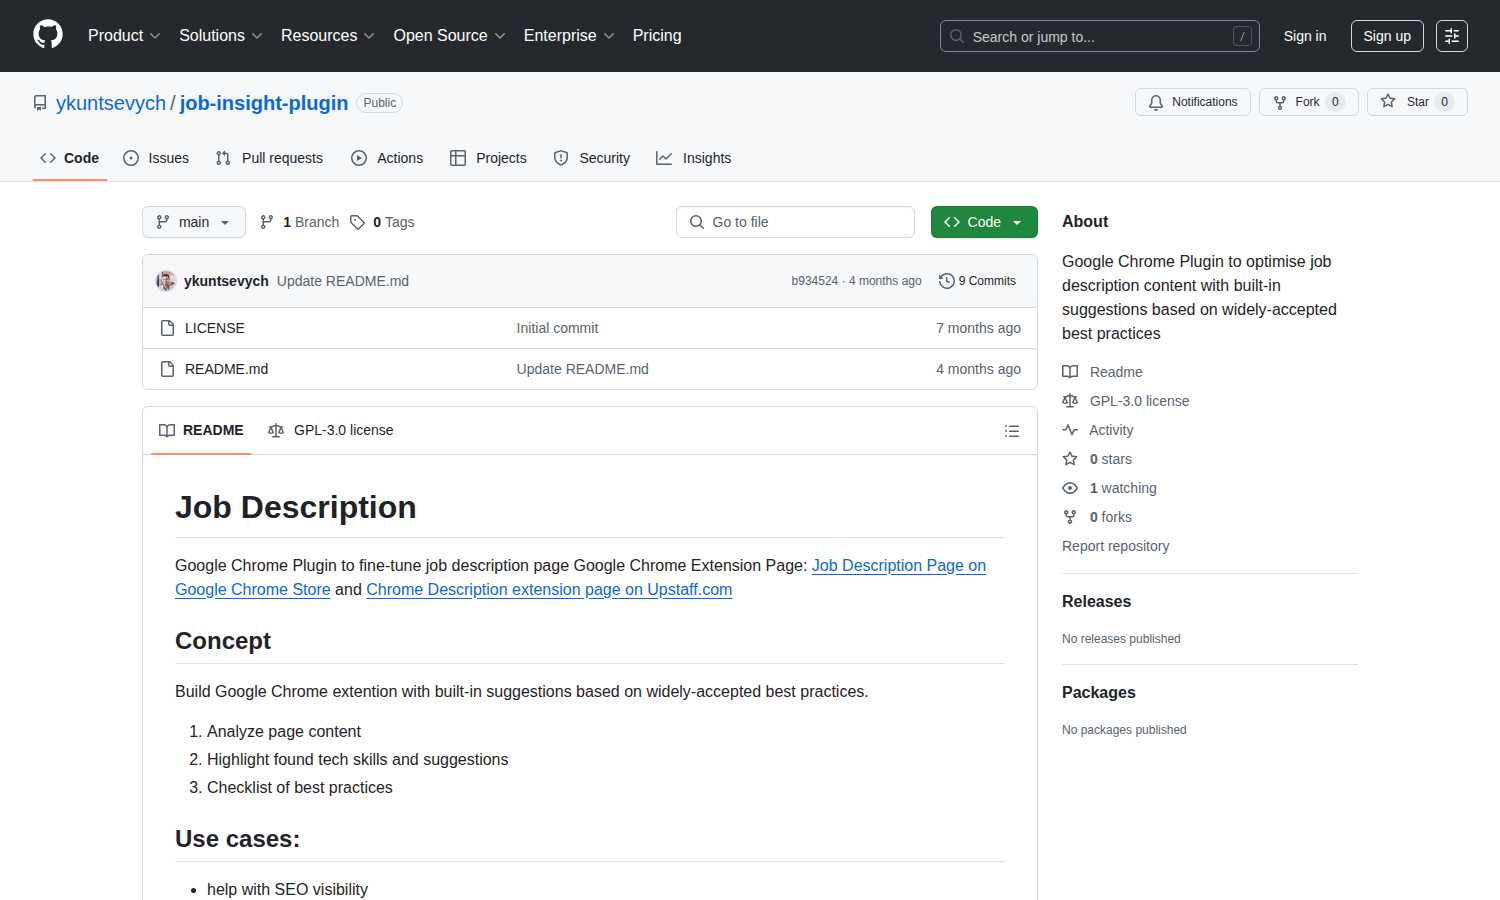Switch to the Code tab
The image size is (1500, 900).
(x=70, y=158)
